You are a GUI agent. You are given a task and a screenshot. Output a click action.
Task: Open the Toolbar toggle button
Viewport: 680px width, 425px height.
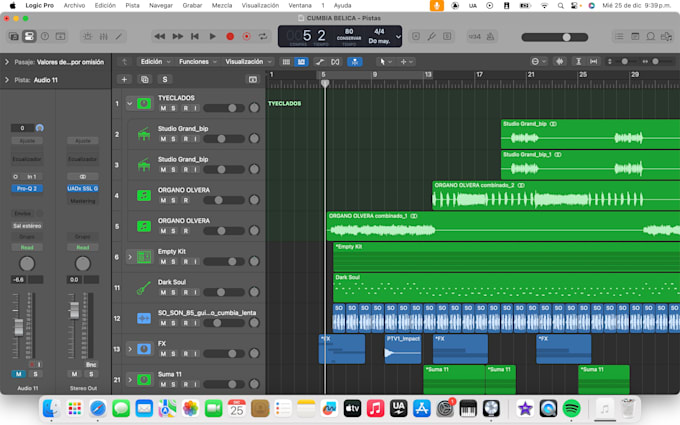[60, 36]
